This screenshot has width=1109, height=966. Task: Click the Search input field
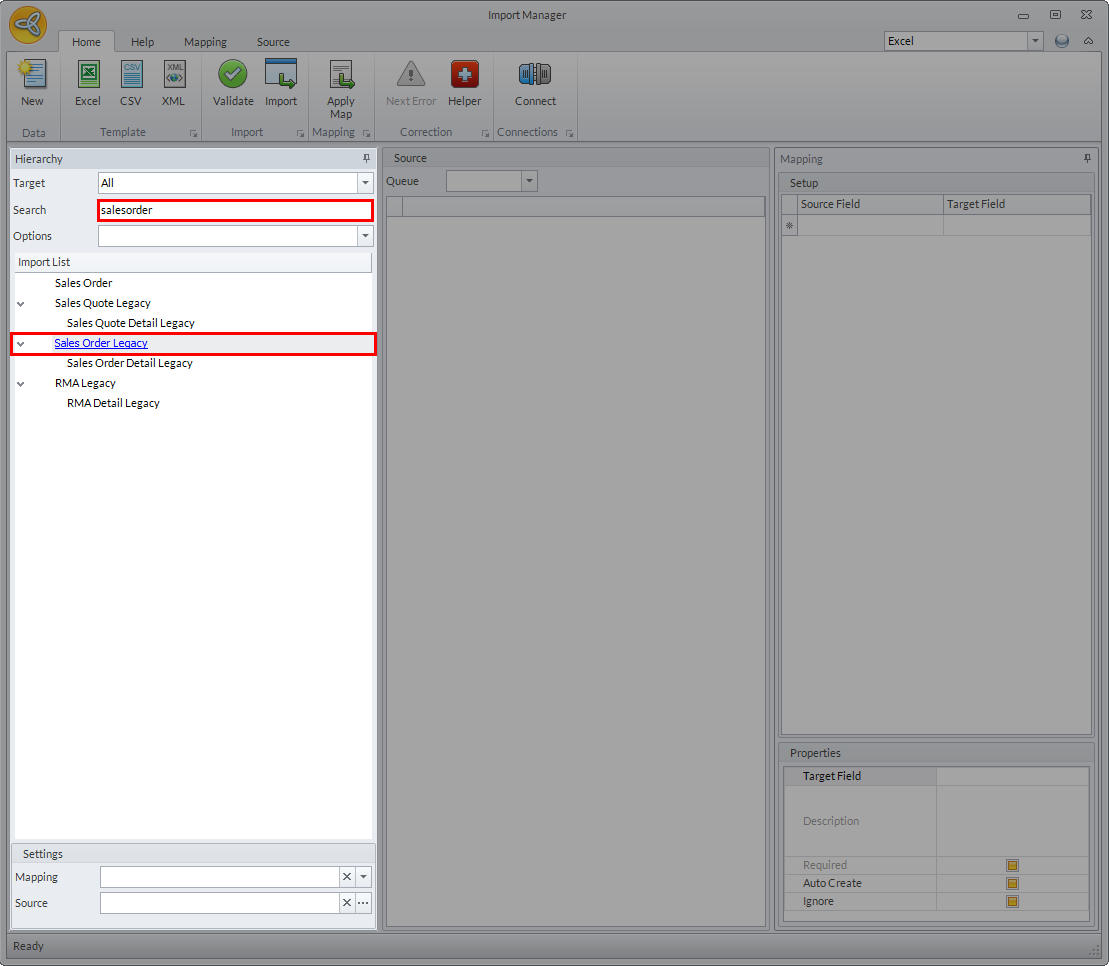pos(235,210)
